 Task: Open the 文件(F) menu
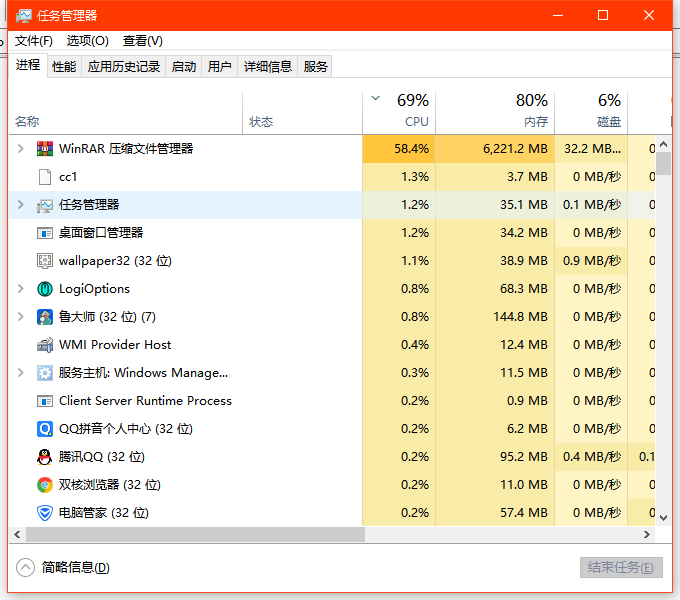click(33, 41)
